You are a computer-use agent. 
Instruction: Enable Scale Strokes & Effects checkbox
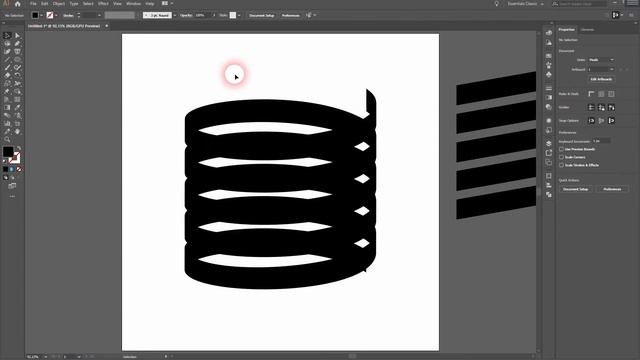[562, 165]
